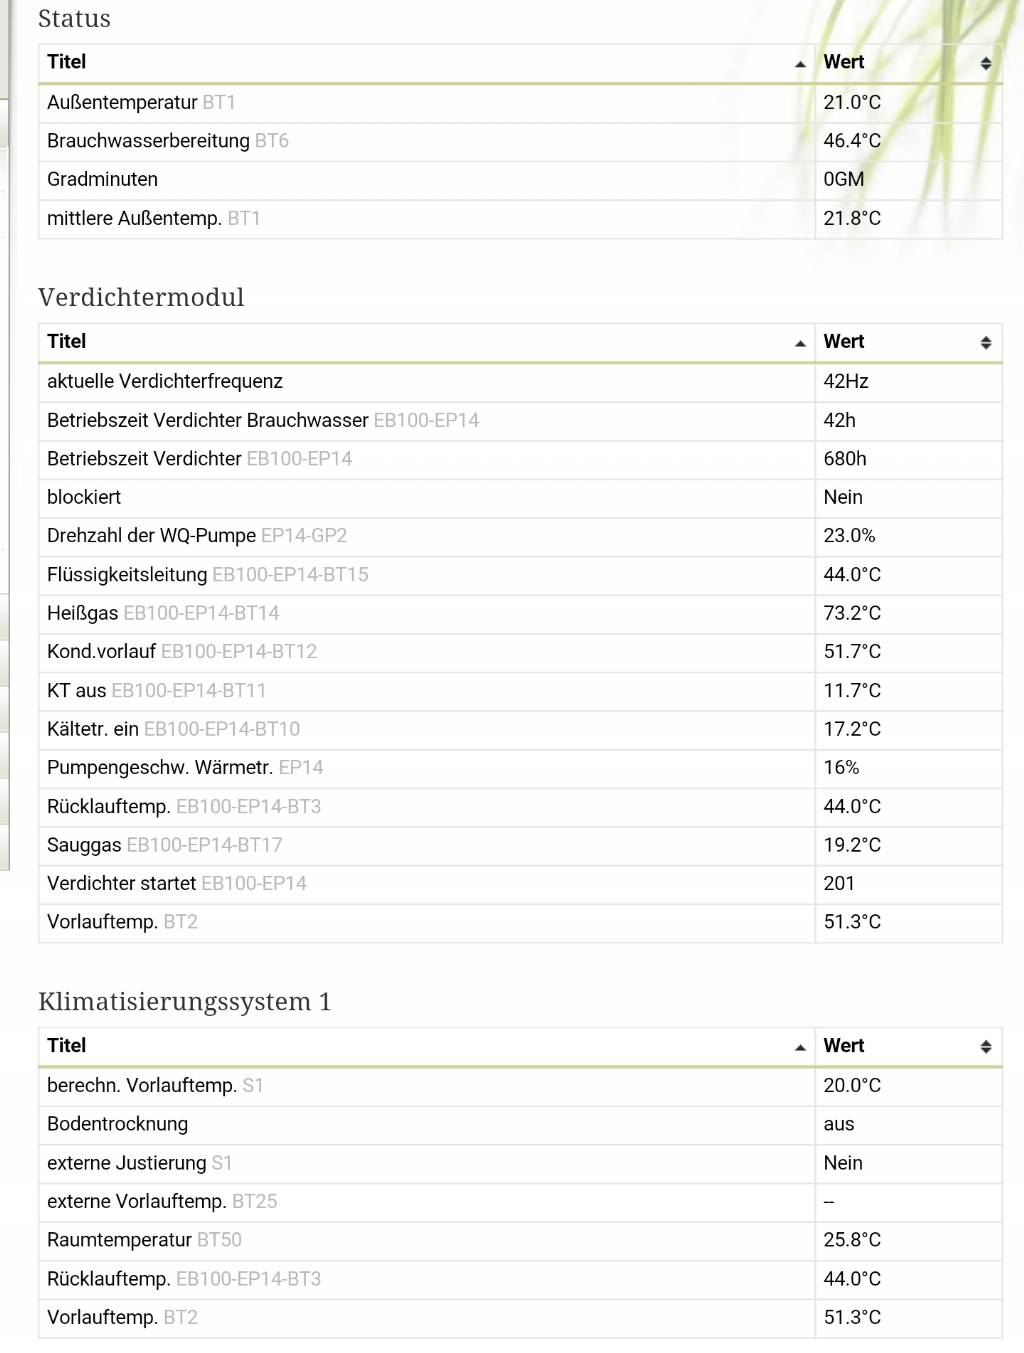Sort Klimatisierungssystem 1 table by Titel arrow
Image resolution: width=1024 pixels, height=1353 pixels.
click(x=800, y=1047)
